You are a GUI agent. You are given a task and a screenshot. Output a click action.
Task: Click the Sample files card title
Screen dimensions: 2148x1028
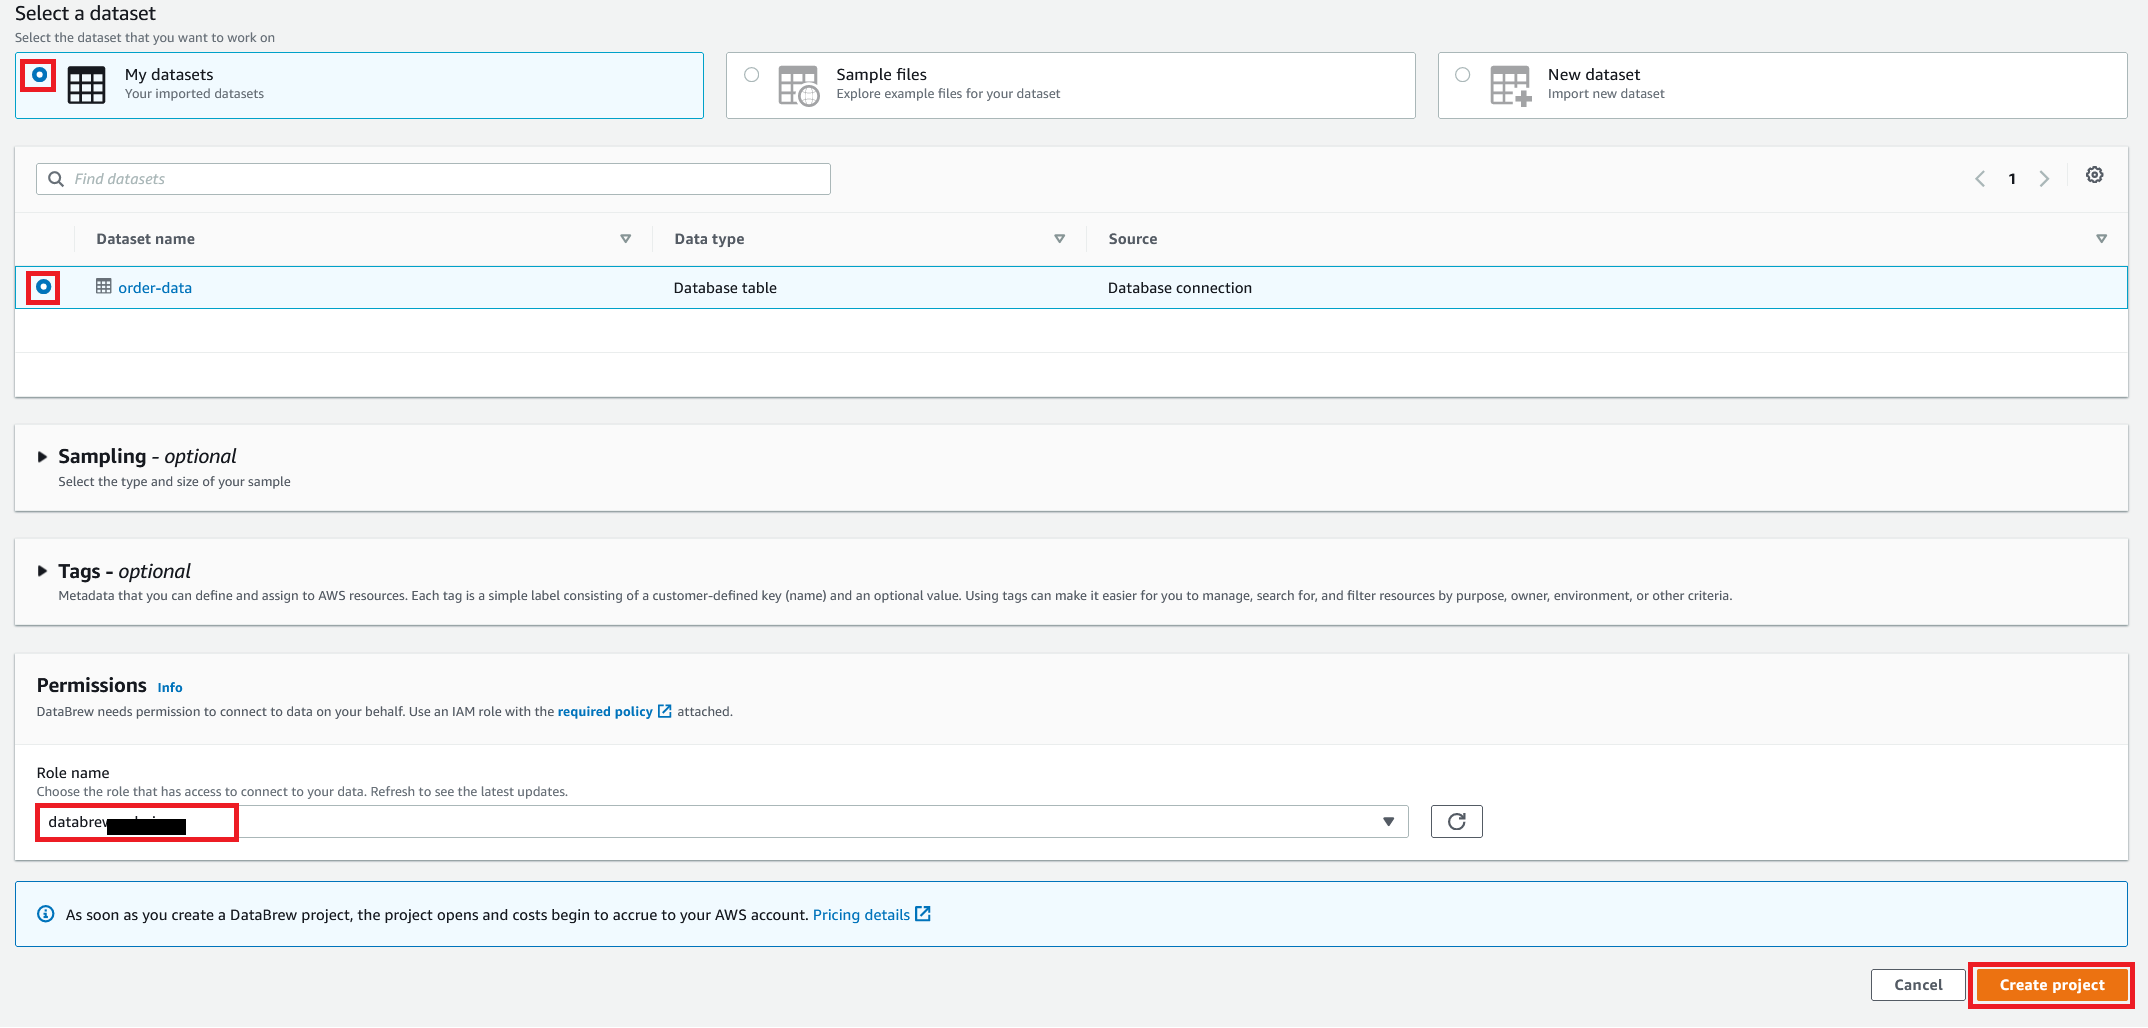pos(882,75)
